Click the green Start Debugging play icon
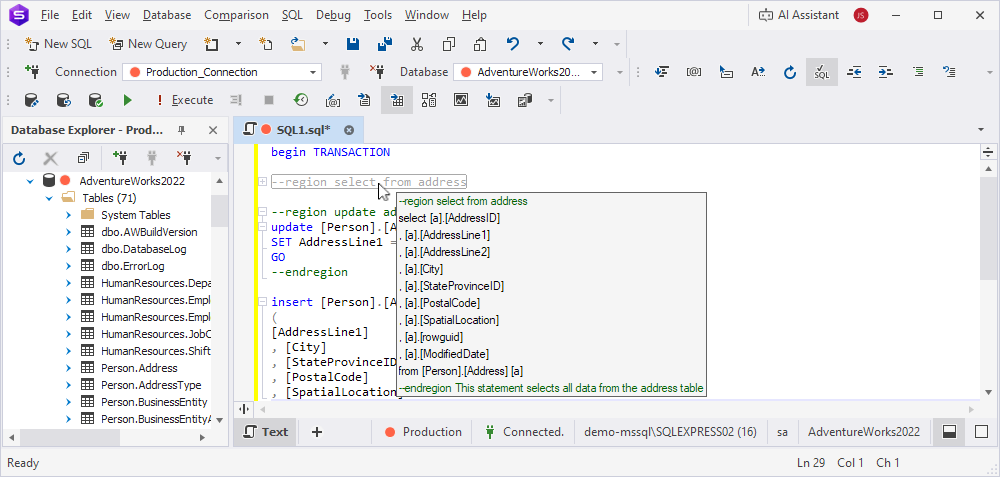The width and height of the screenshot is (1000, 477). [x=128, y=100]
